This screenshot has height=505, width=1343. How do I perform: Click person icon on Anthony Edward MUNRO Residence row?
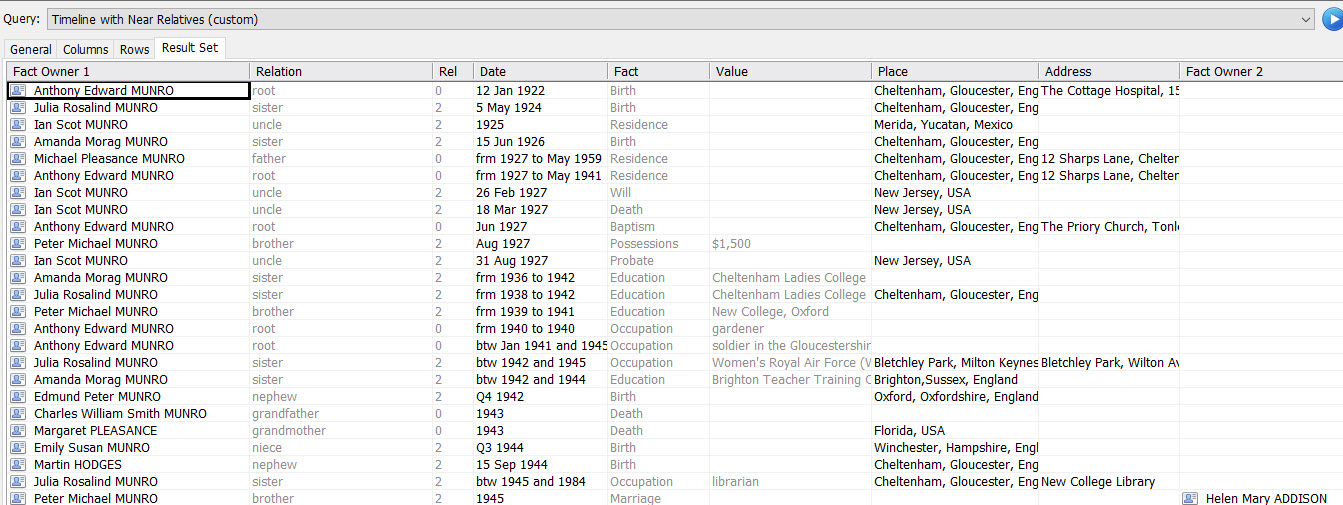[18, 175]
